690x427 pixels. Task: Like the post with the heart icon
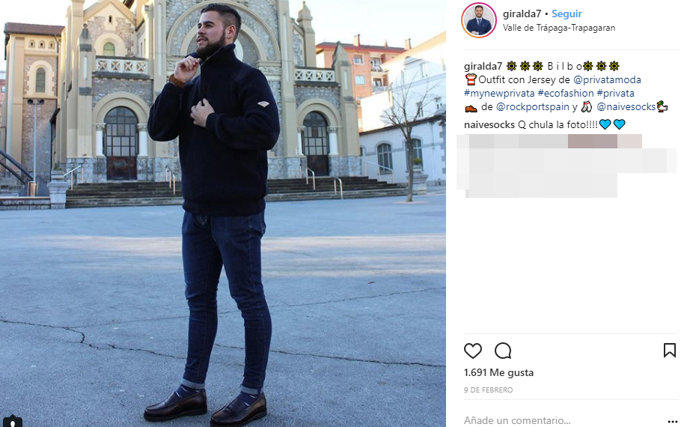pyautogui.click(x=473, y=351)
